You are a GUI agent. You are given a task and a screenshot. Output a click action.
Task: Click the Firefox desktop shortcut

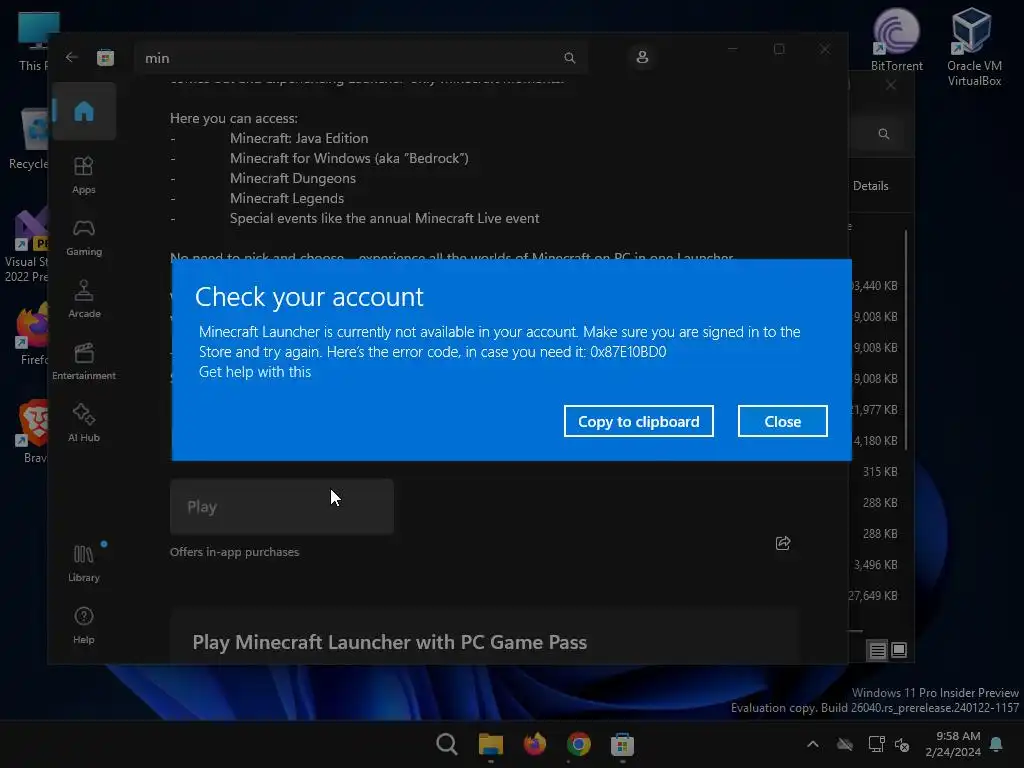[x=33, y=333]
